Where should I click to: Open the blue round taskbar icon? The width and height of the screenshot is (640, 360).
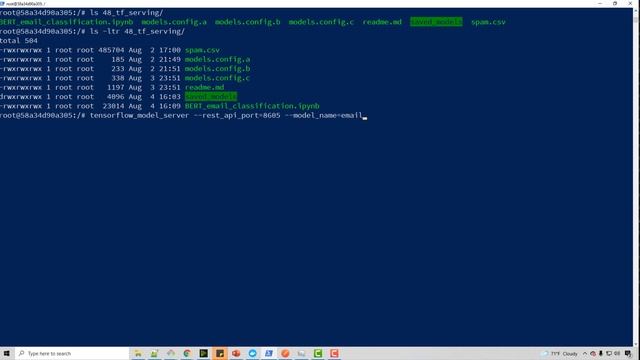coord(252,353)
